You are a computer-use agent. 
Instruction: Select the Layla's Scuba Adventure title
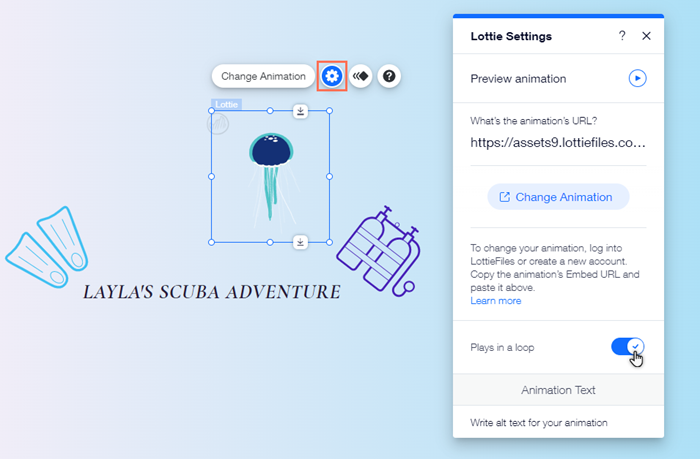click(x=212, y=292)
